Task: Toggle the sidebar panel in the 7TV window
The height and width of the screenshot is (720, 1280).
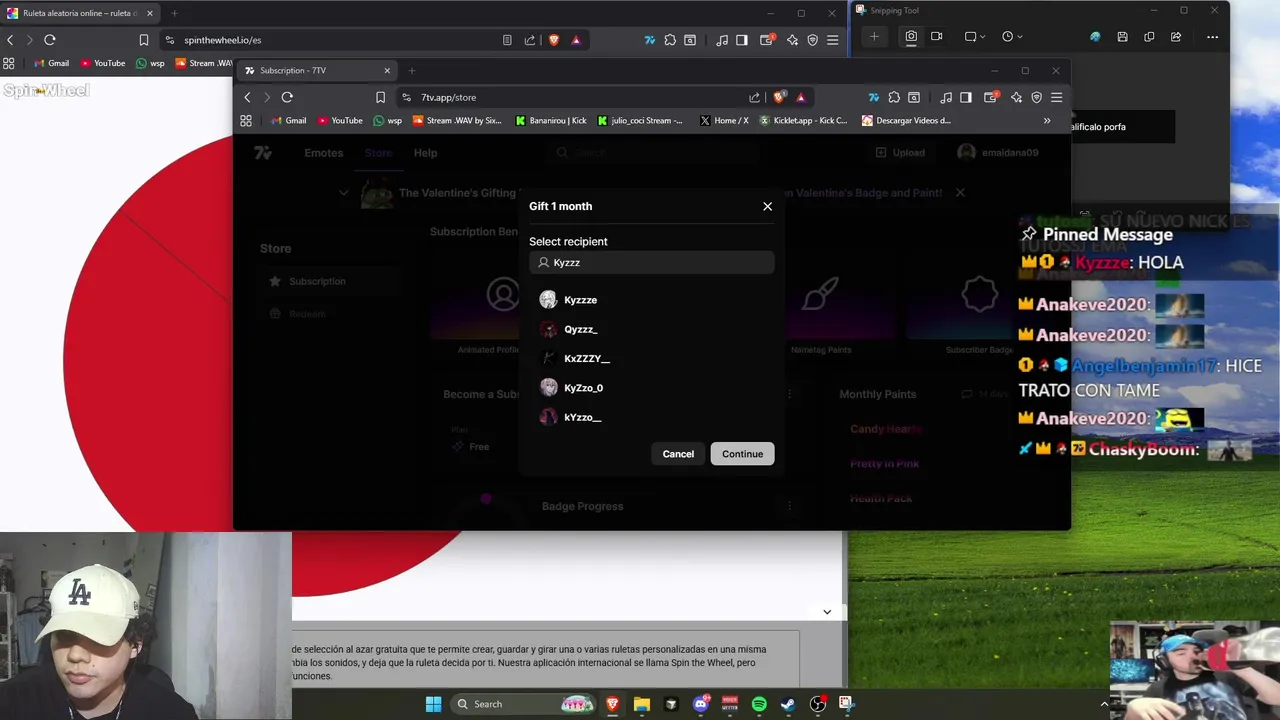Action: point(966,97)
